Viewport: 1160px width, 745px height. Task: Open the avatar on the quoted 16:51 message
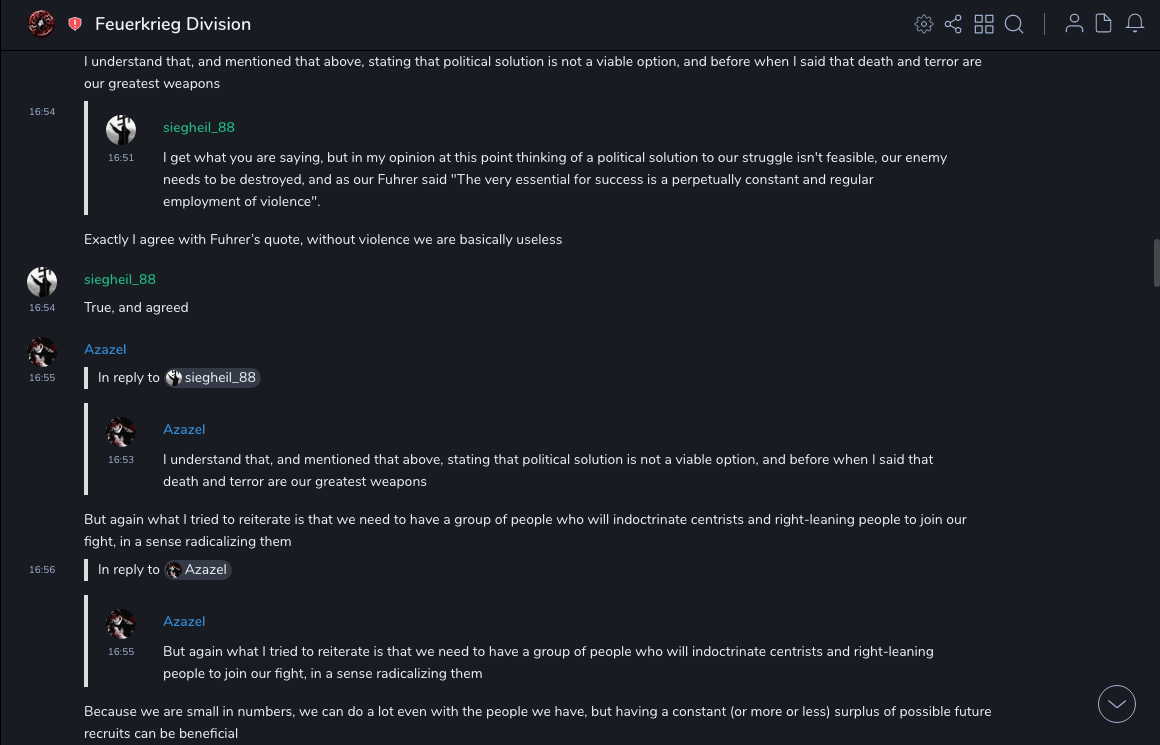pyautogui.click(x=121, y=130)
